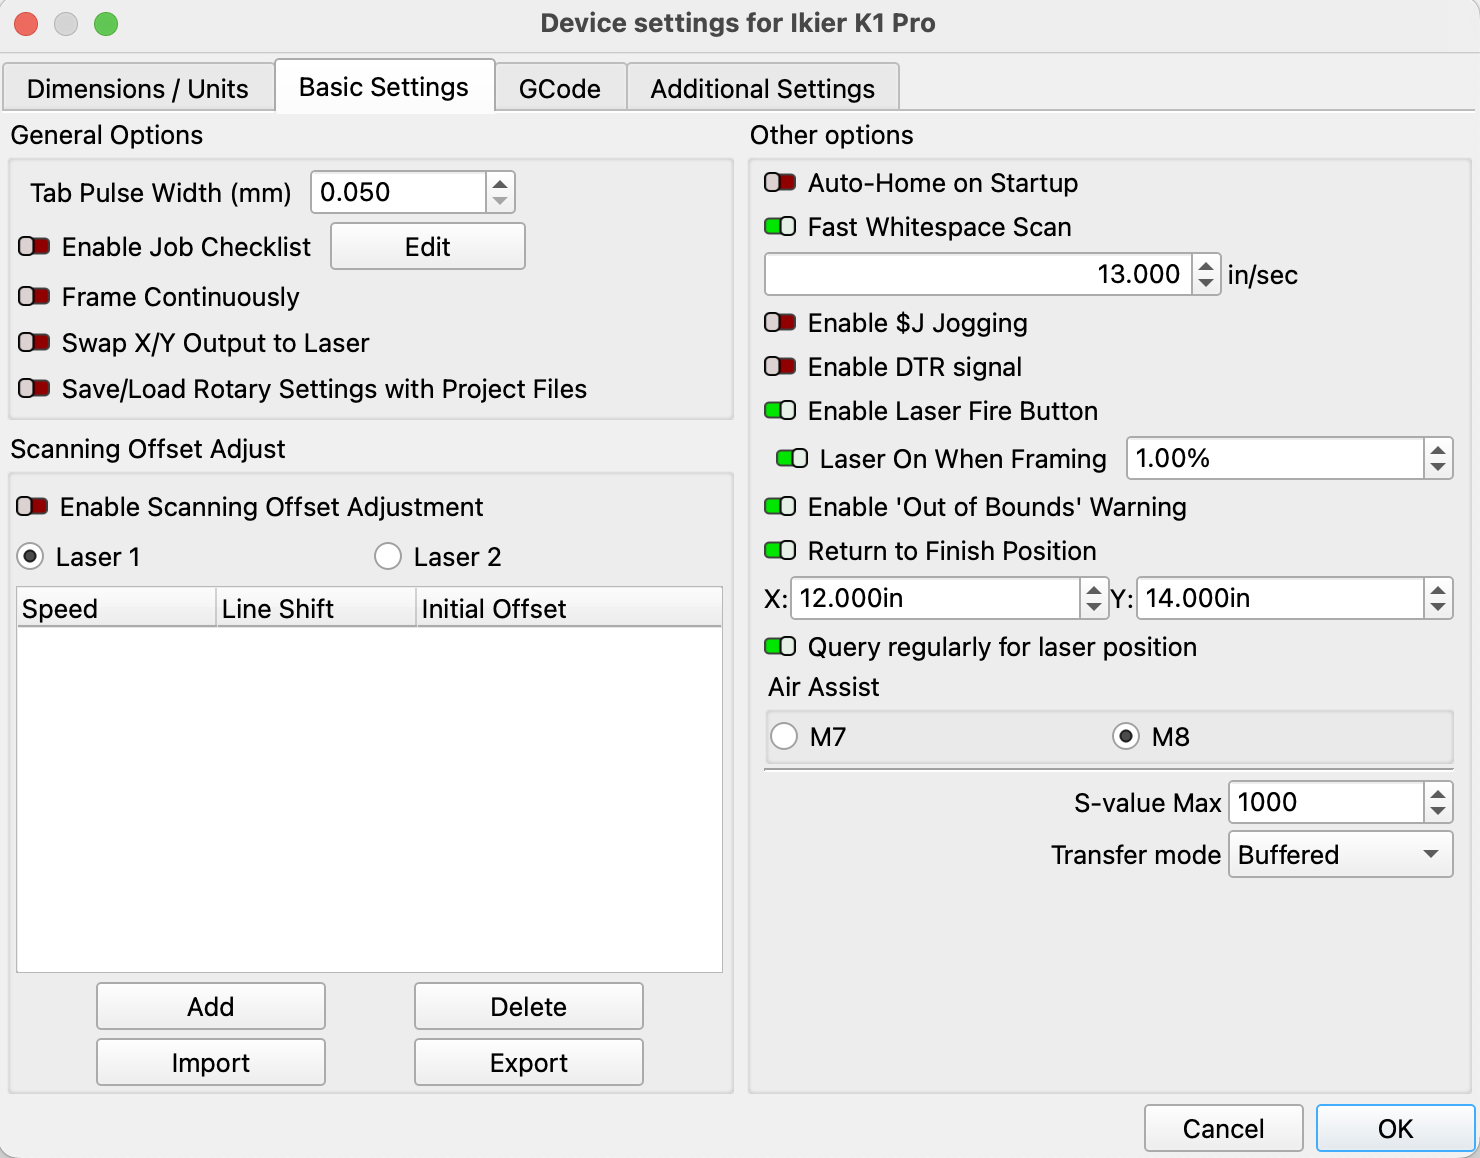Click the Edit checklist button
Image resolution: width=1480 pixels, height=1158 pixels.
coord(427,247)
